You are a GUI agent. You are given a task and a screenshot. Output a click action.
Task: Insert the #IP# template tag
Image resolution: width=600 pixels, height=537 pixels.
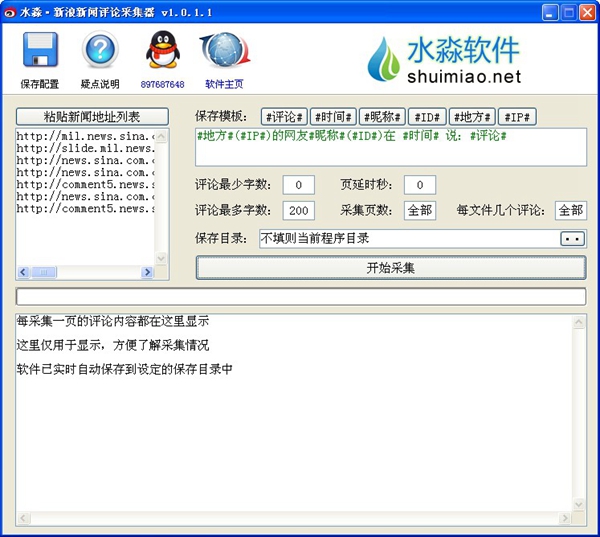point(517,117)
